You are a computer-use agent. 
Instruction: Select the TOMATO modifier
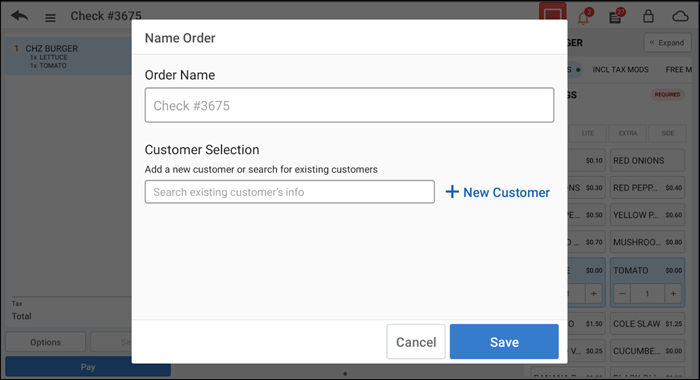647,271
